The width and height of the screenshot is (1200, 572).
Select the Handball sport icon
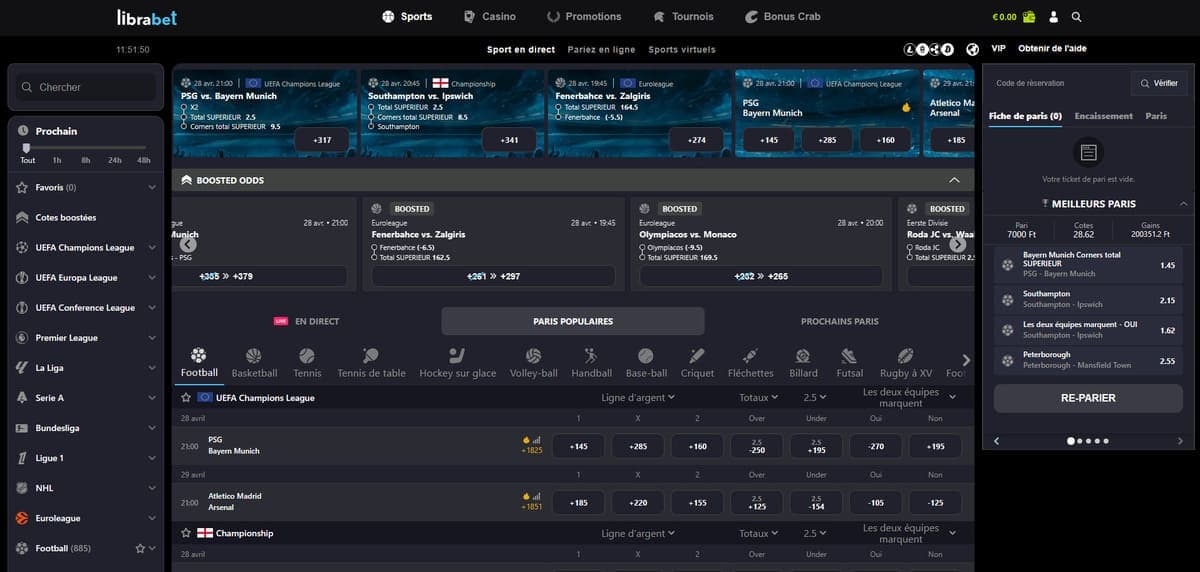(591, 364)
